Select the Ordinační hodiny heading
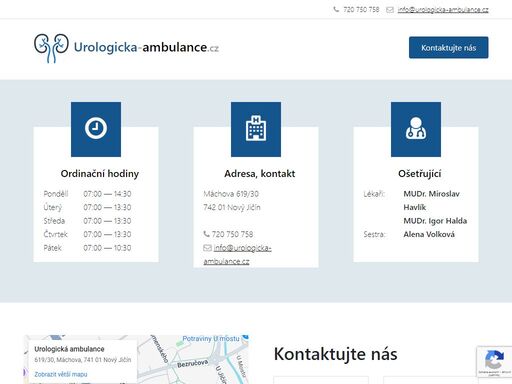The width and height of the screenshot is (512, 384). point(100,174)
